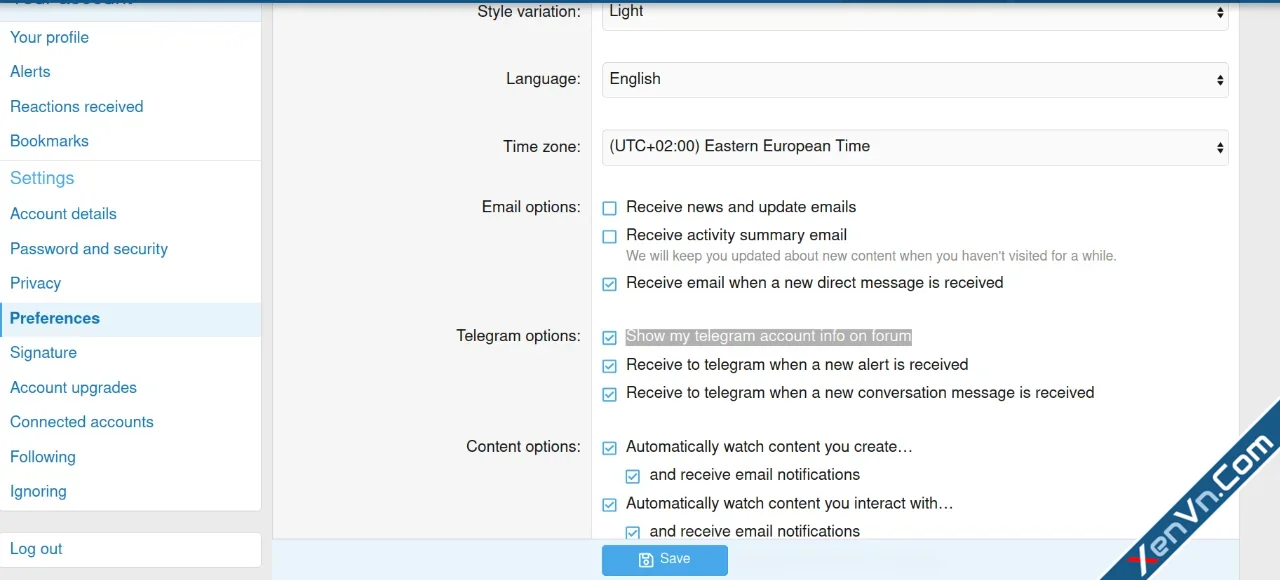Go to Your profile page

pyautogui.click(x=50, y=37)
